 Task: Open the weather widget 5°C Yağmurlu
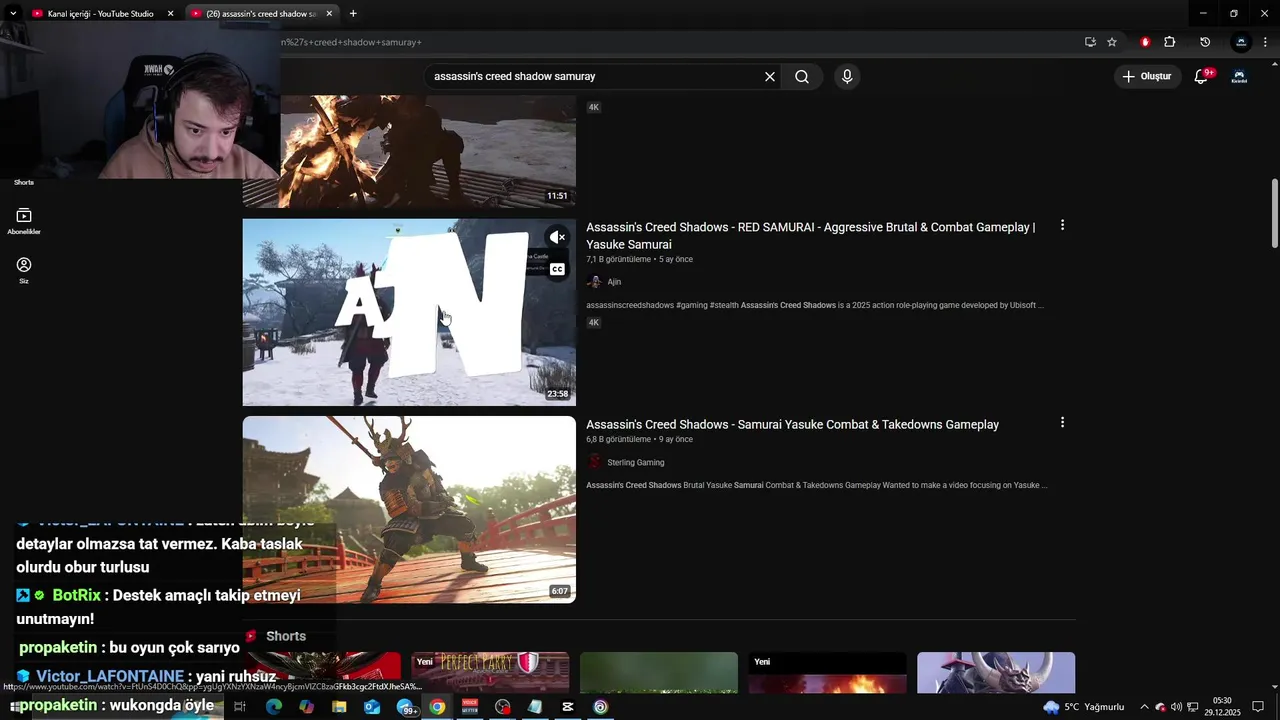(1084, 707)
